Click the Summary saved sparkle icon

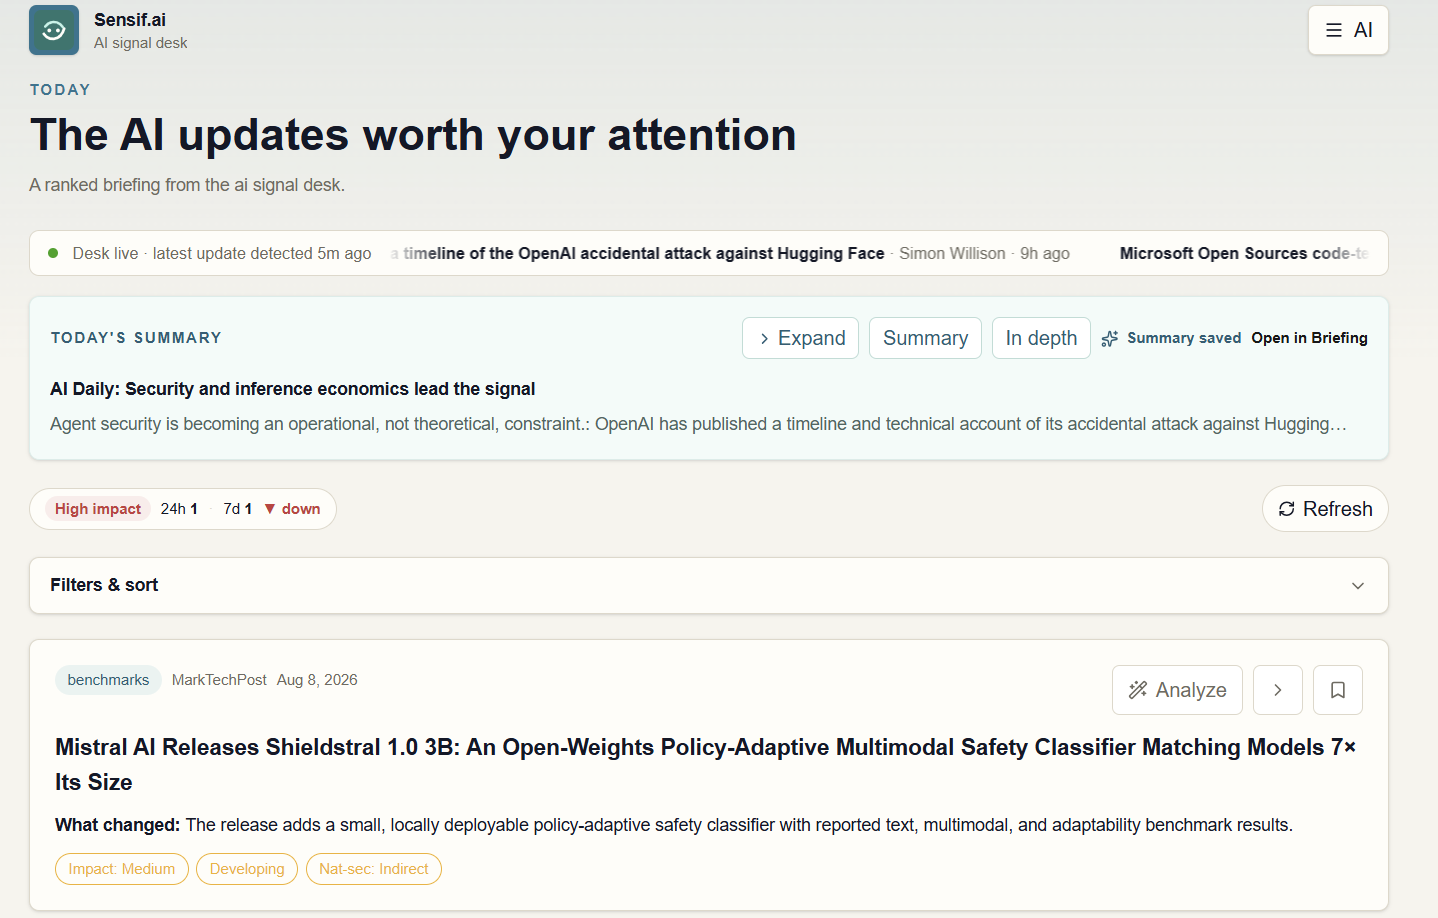click(x=1110, y=339)
